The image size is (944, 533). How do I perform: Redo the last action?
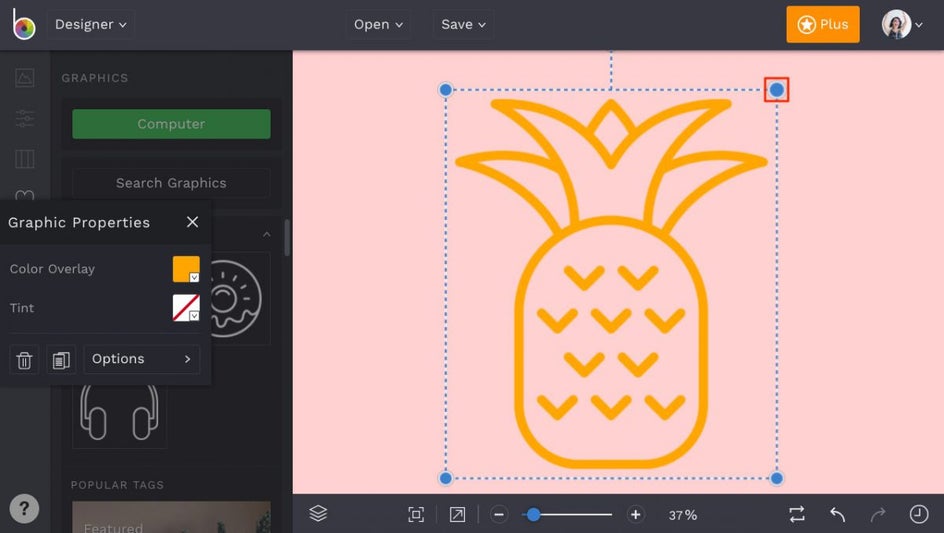tap(878, 514)
